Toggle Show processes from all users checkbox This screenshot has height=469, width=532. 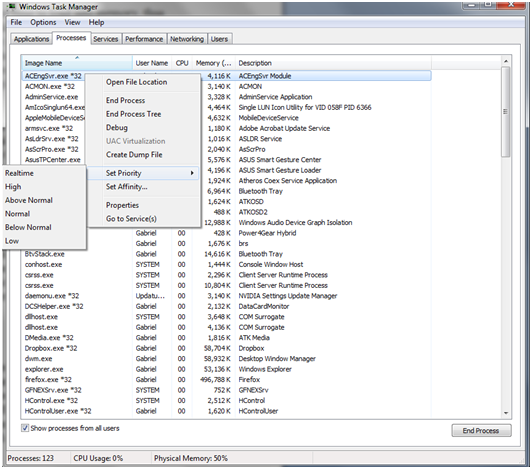tap(25, 428)
